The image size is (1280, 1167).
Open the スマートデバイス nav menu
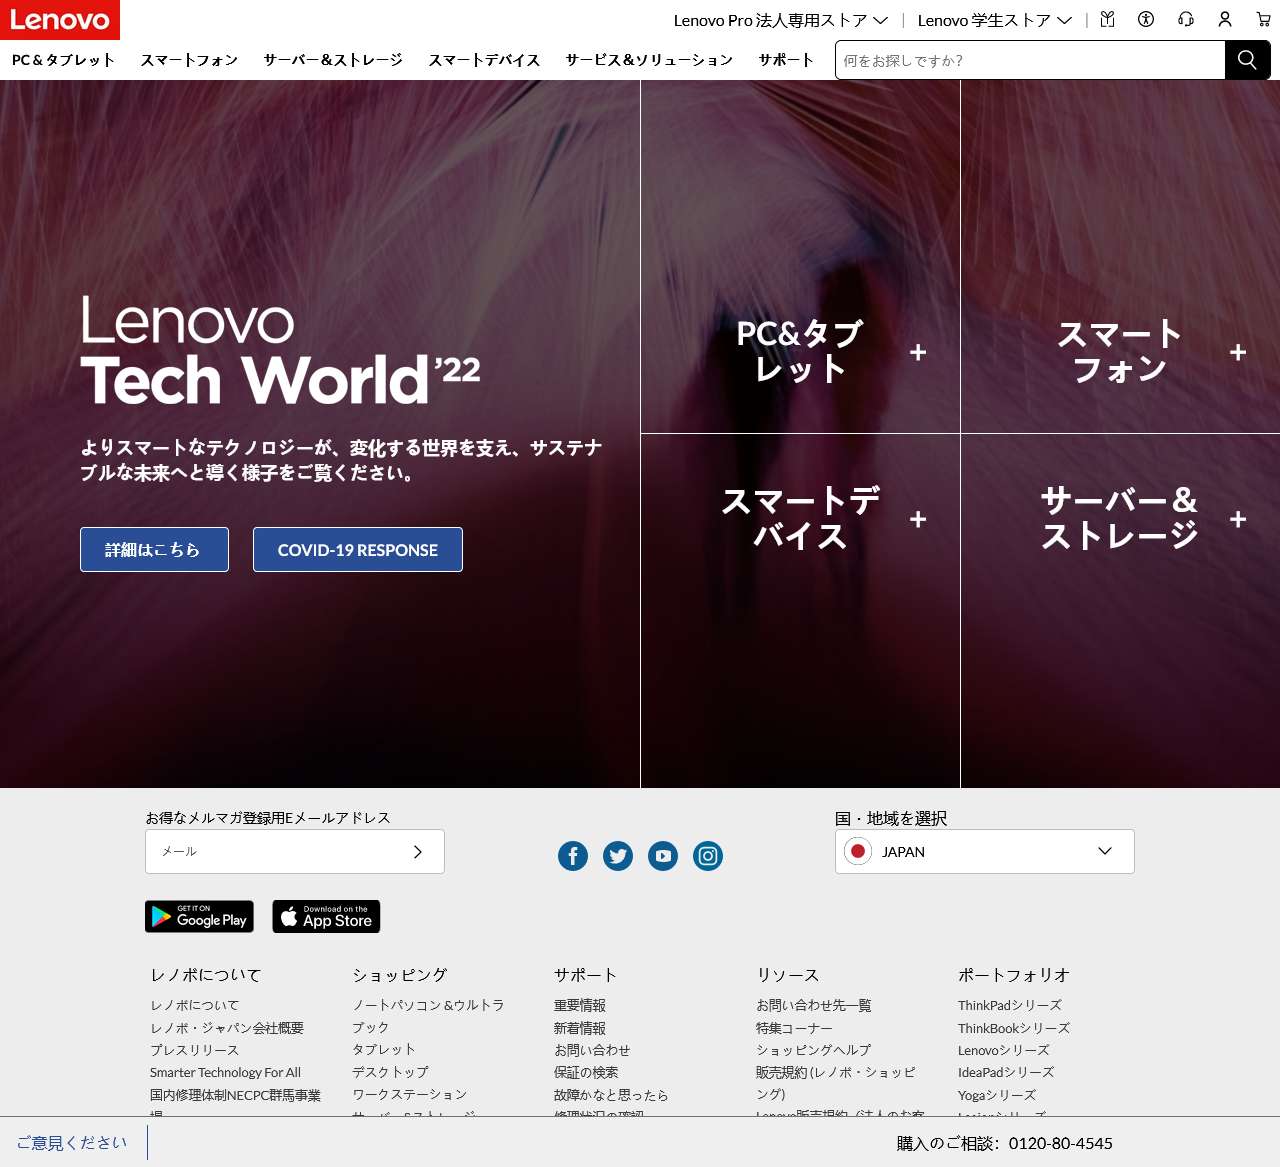484,60
